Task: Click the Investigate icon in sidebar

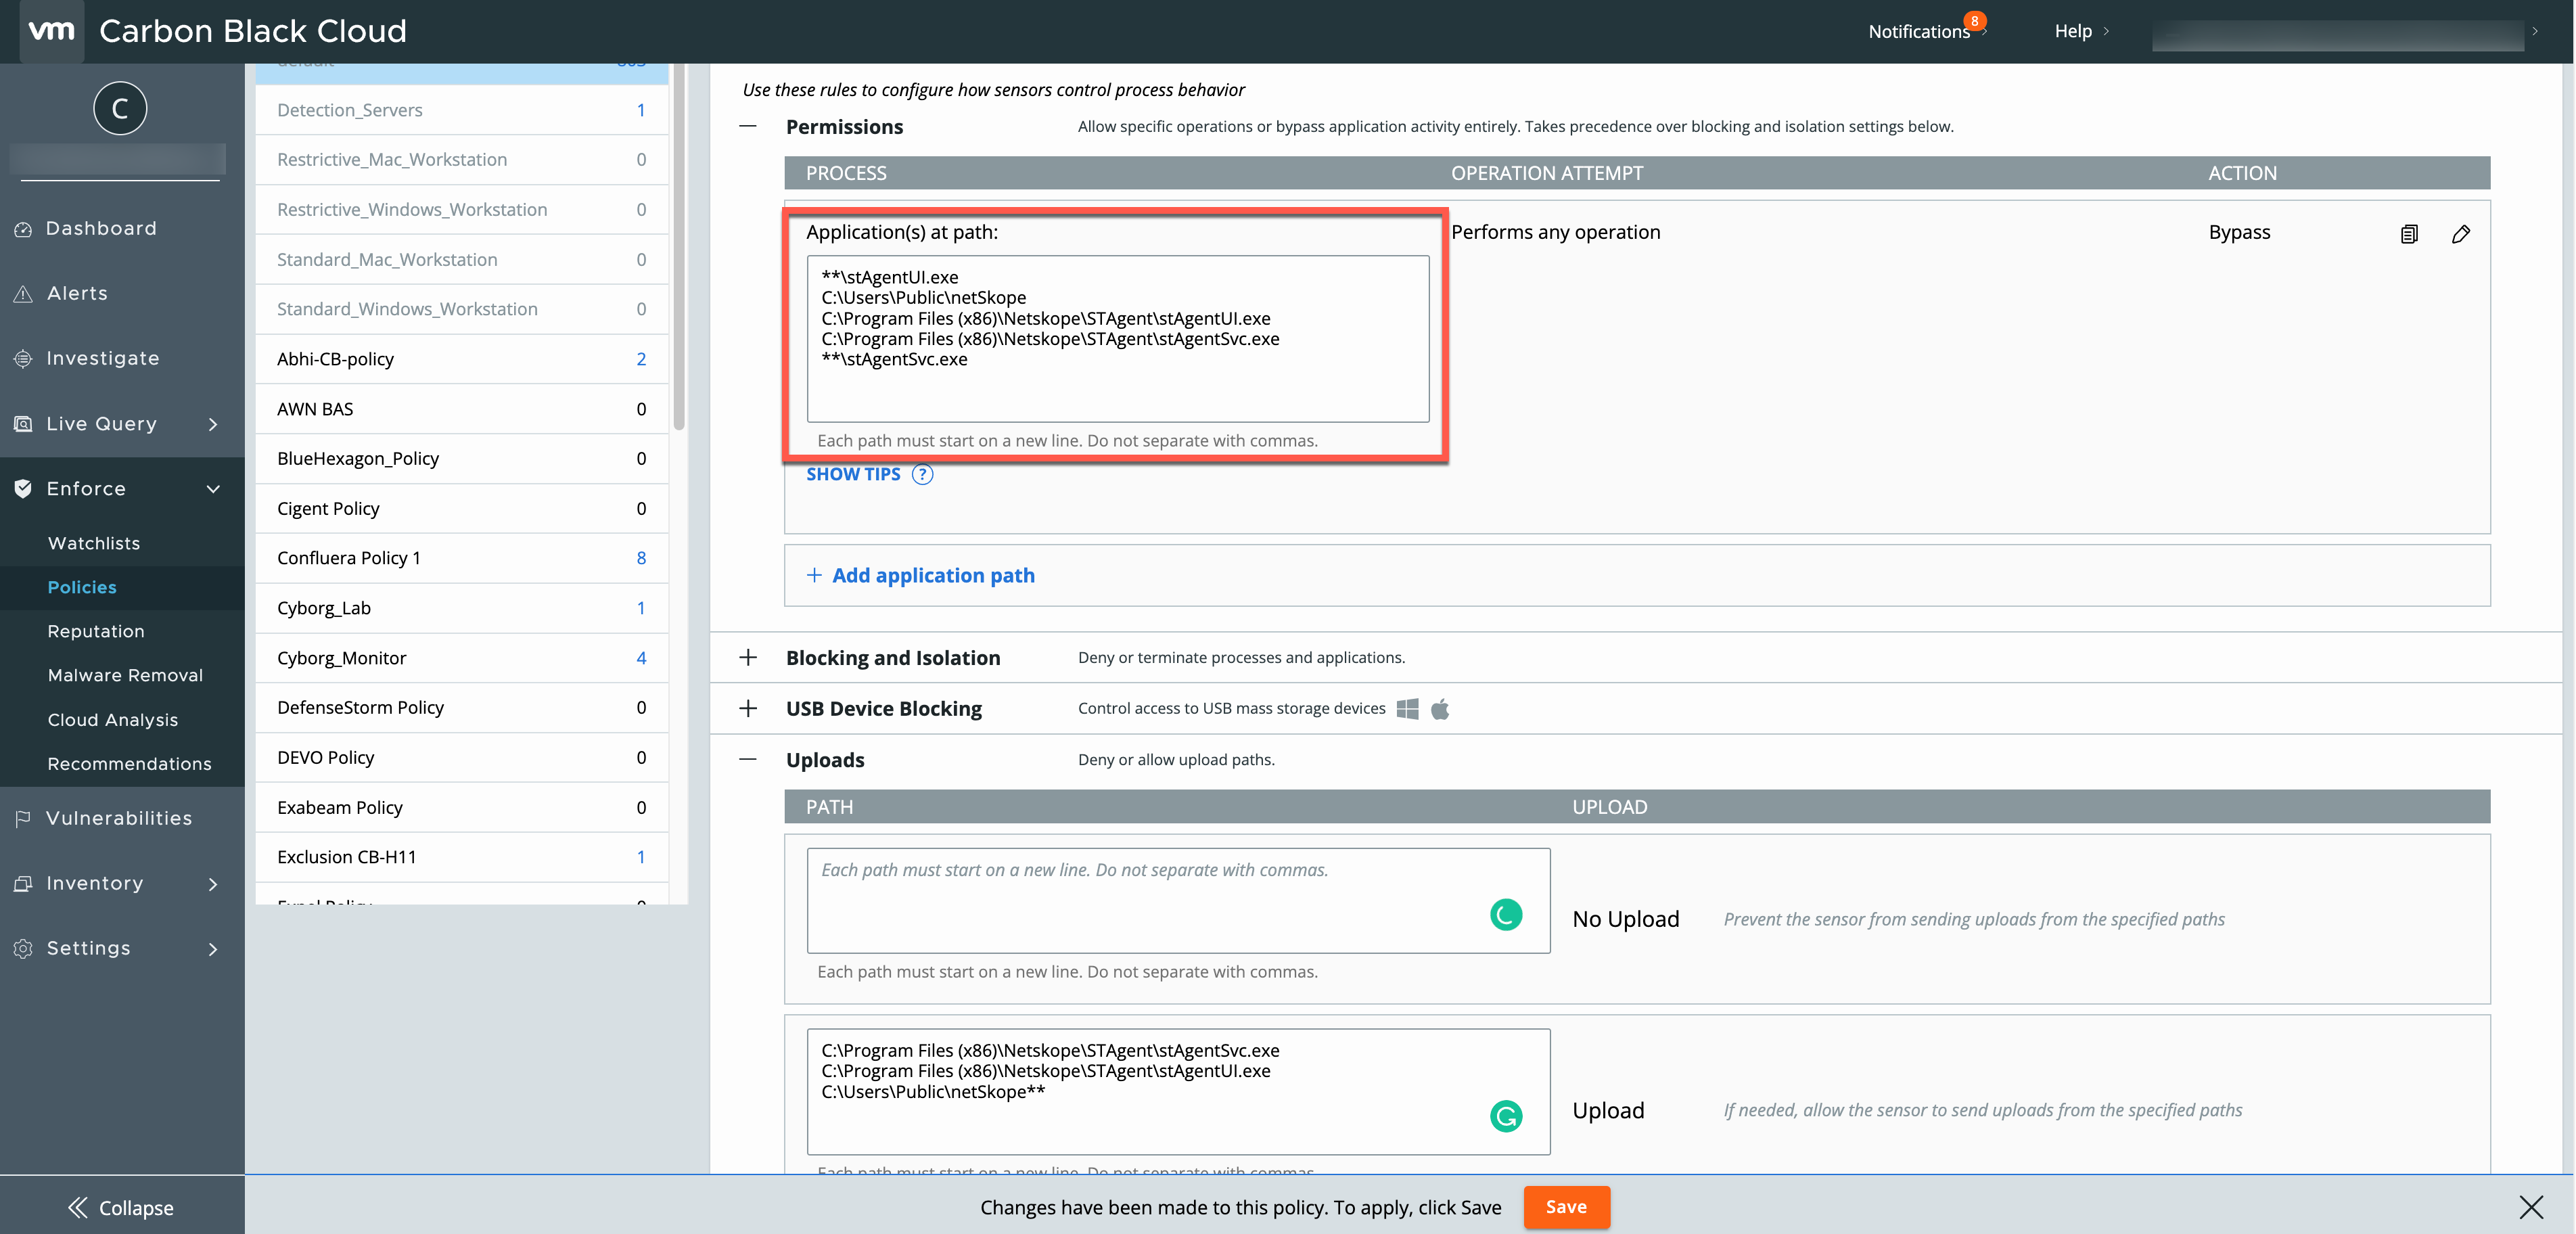Action: [x=23, y=359]
